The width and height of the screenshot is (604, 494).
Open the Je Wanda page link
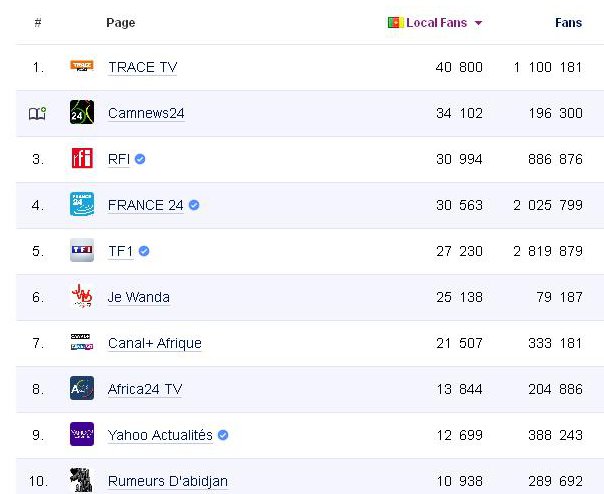tap(139, 297)
